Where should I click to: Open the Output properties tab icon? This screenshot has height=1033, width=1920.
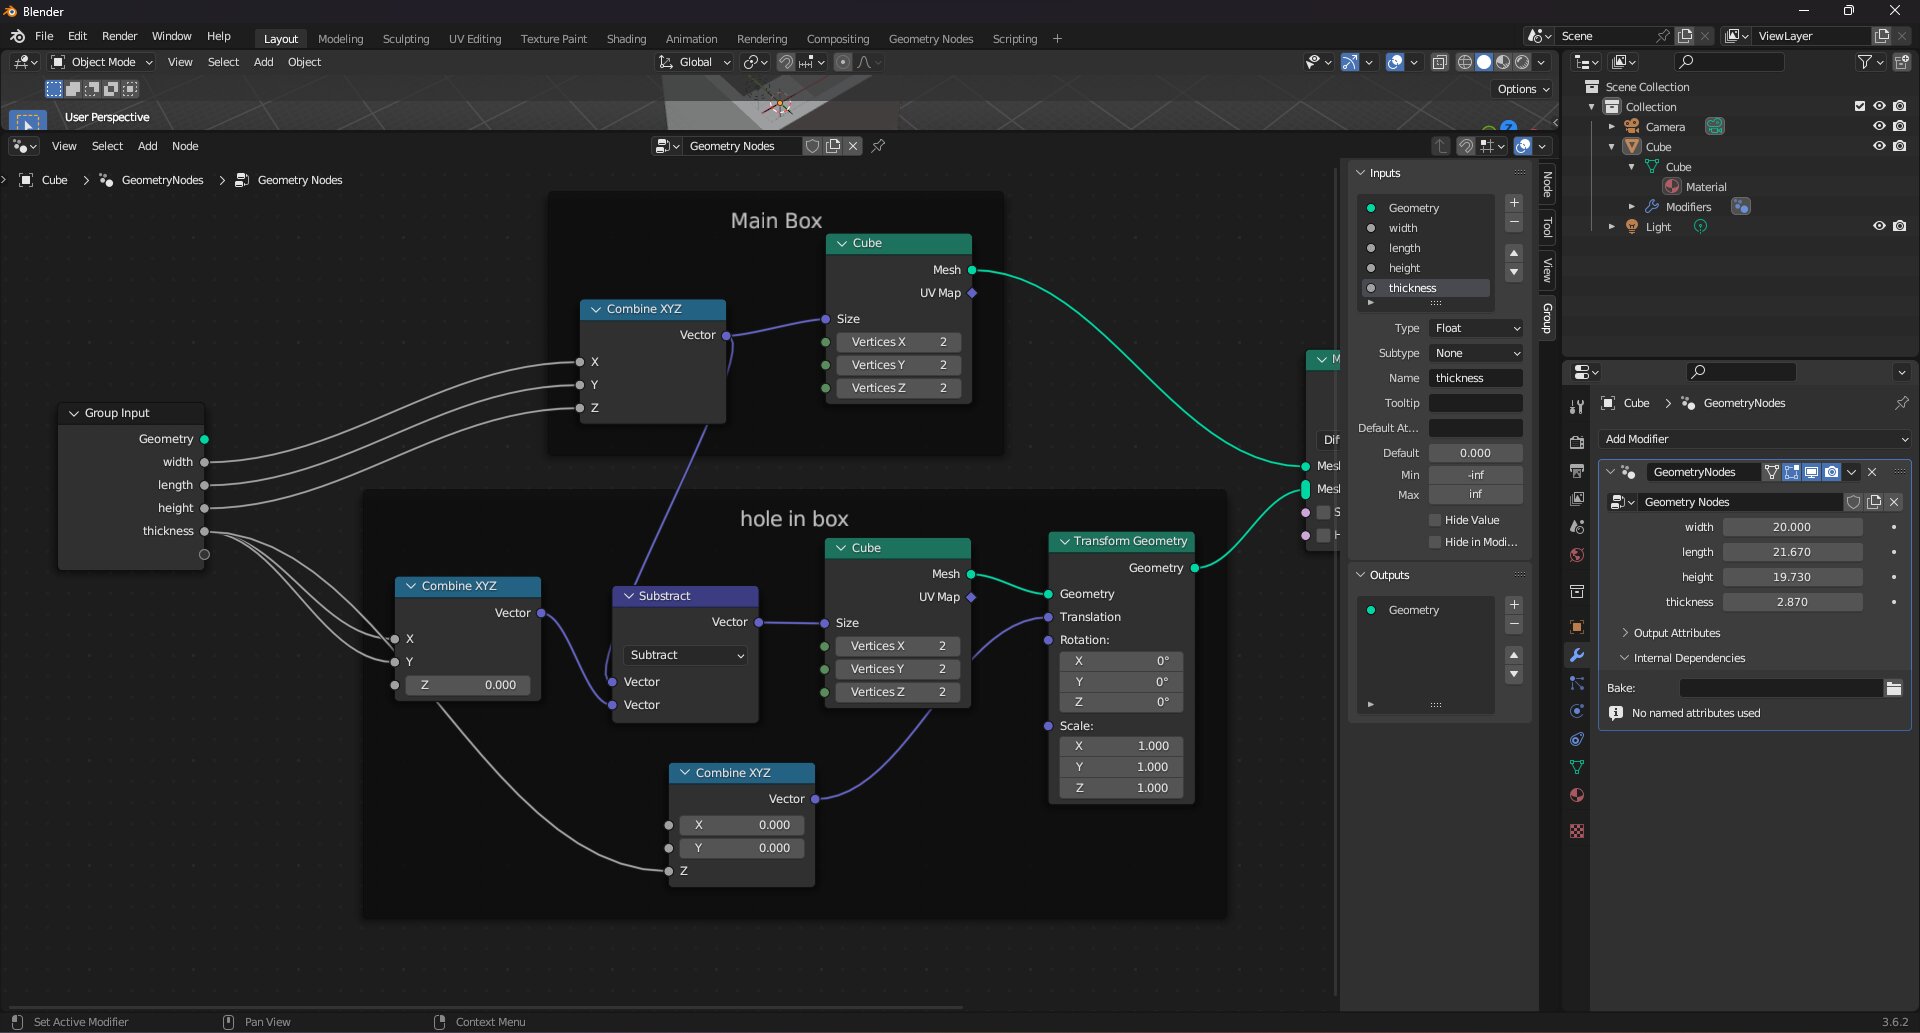point(1577,470)
